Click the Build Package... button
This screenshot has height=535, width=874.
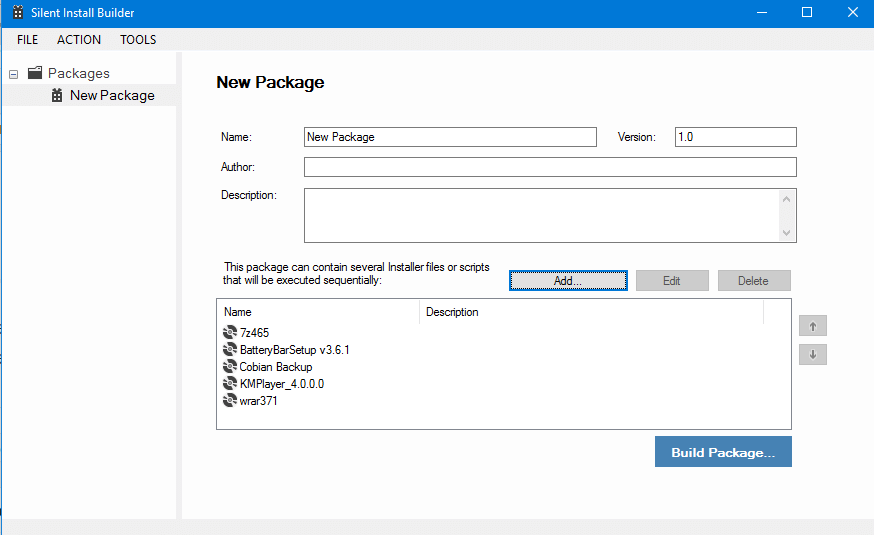pos(723,452)
